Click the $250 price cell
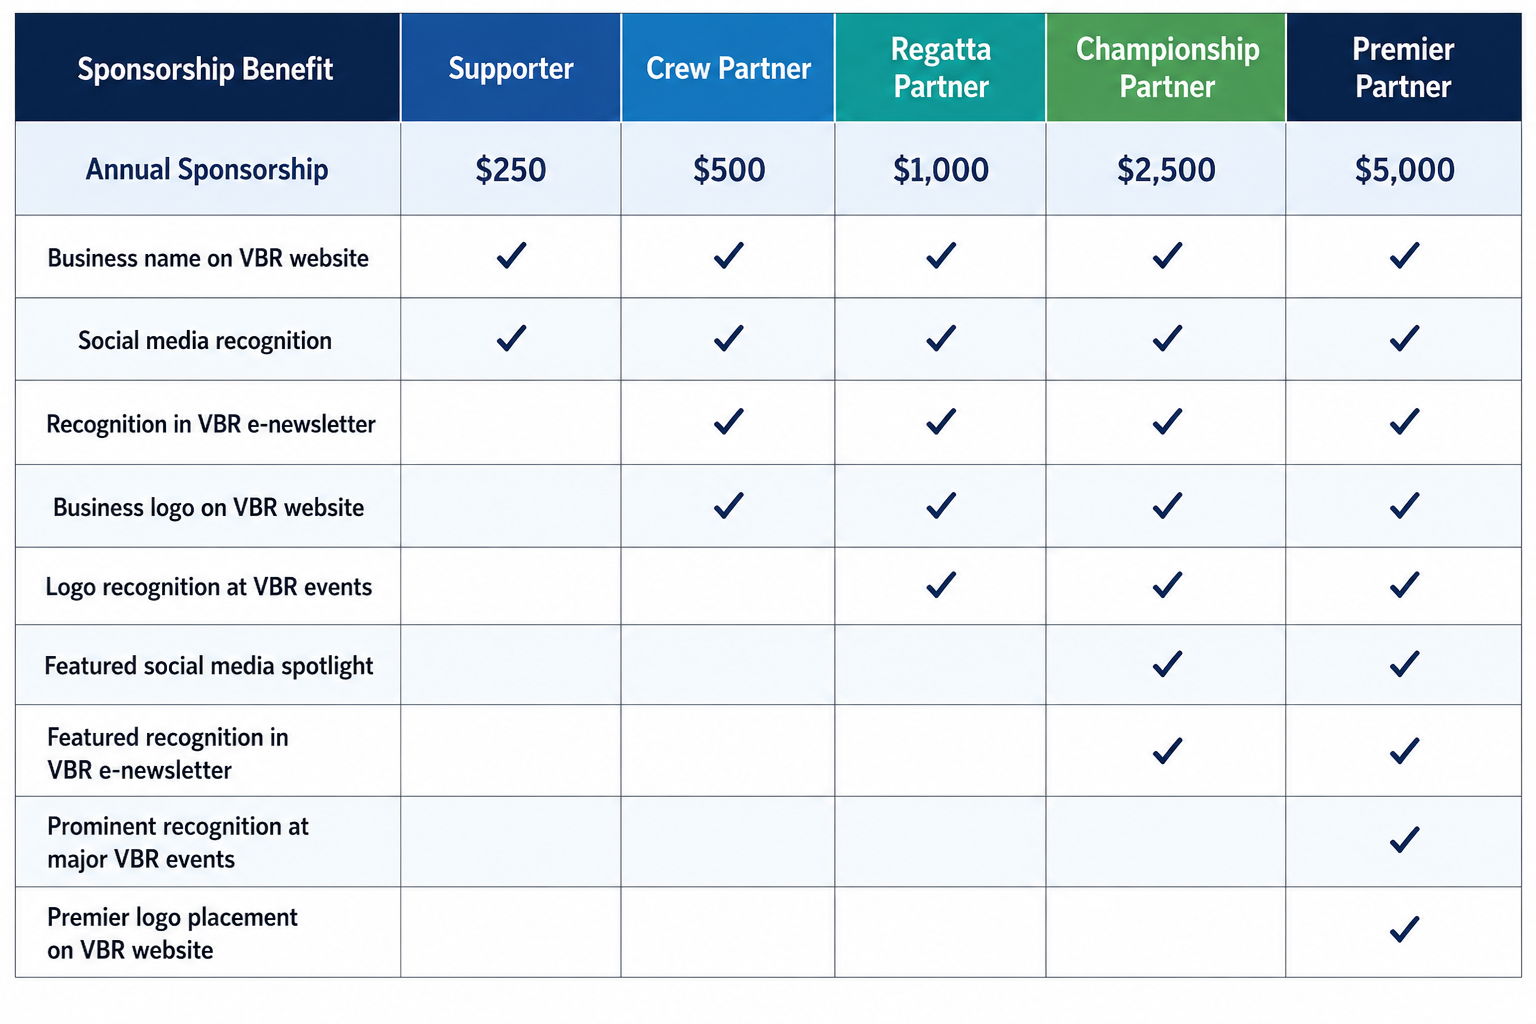 pyautogui.click(x=511, y=170)
